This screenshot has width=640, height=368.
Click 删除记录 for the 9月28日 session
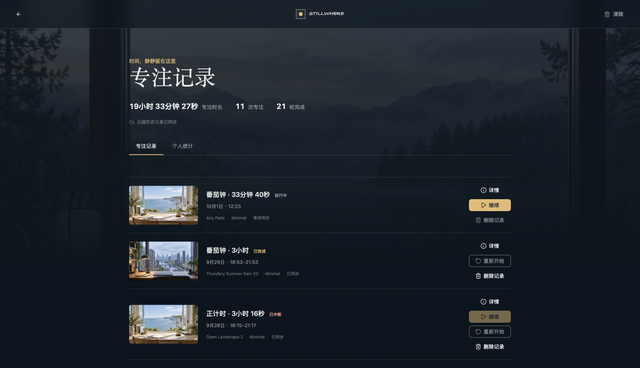(490, 347)
